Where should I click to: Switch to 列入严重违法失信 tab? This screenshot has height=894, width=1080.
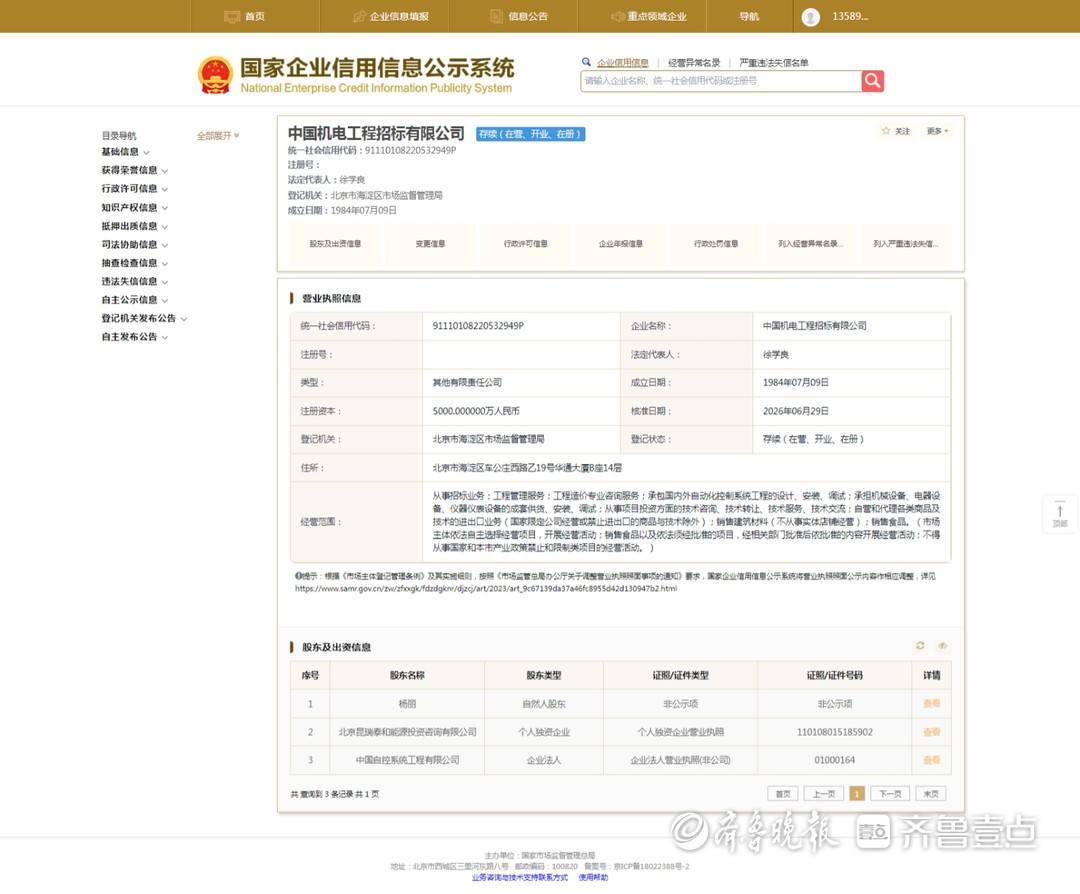pyautogui.click(x=906, y=244)
